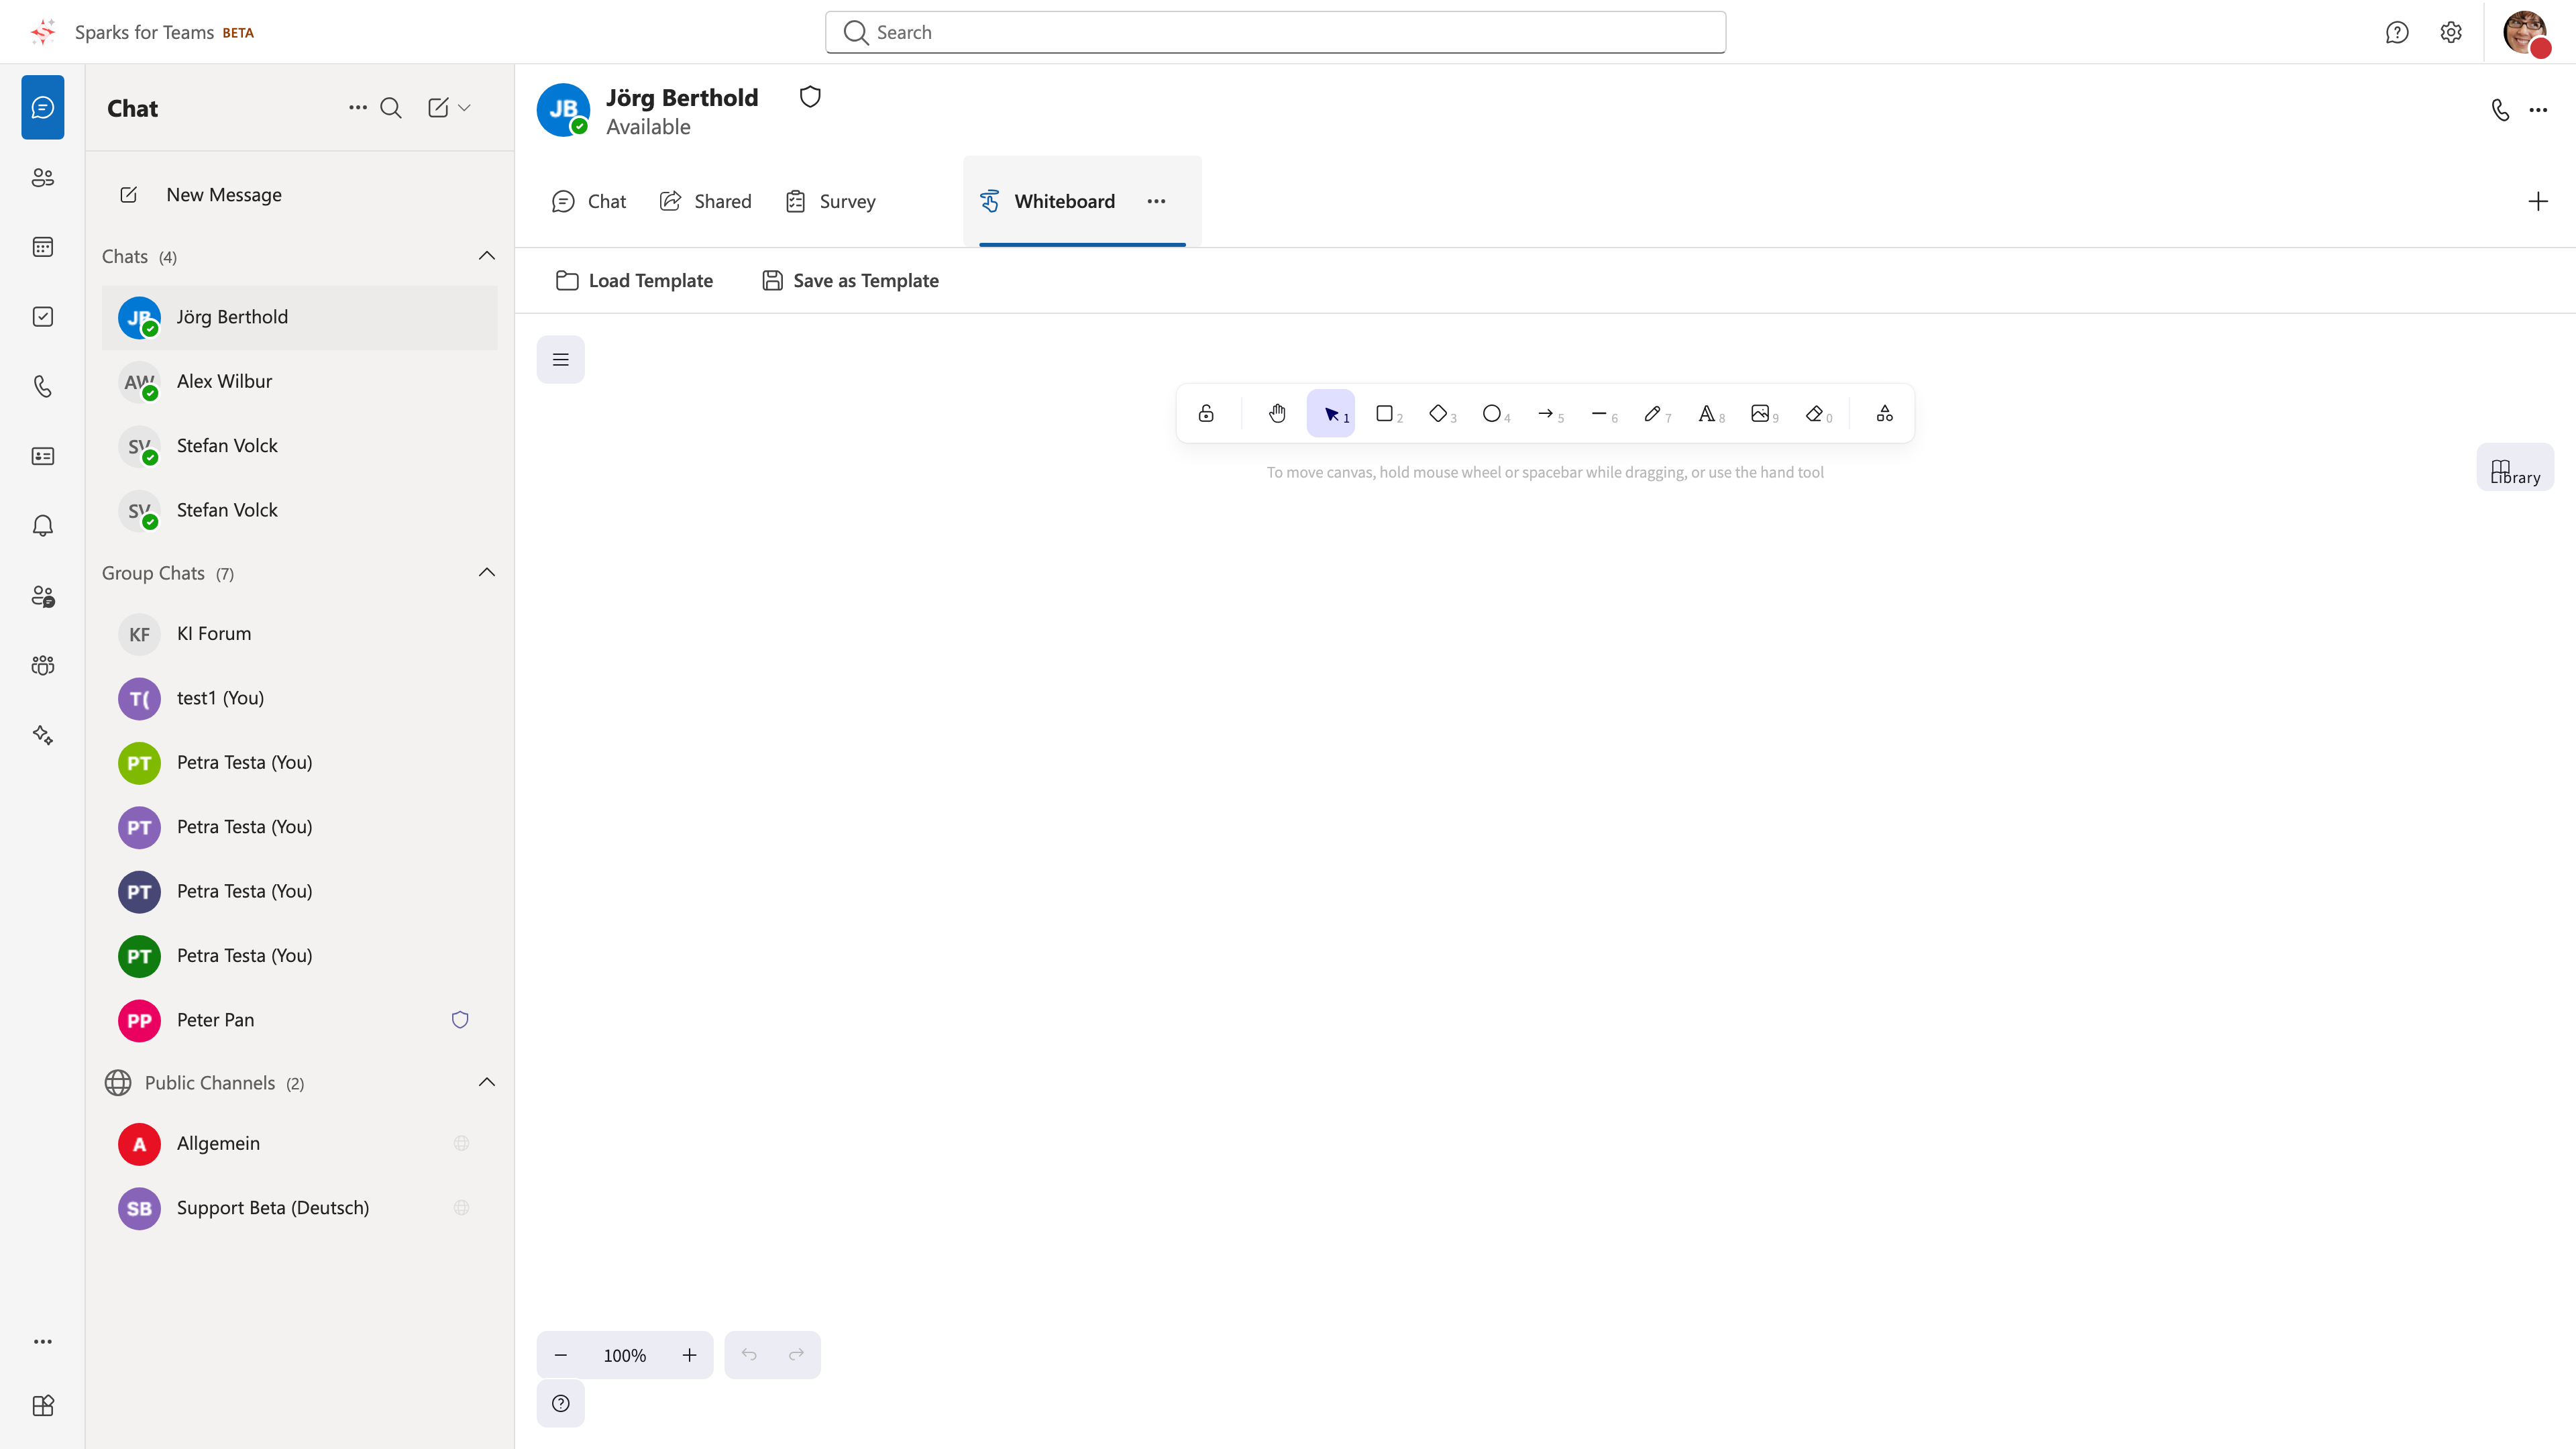Open the AI sparkles icon in sidebar
The image size is (2576, 1449).
click(43, 735)
